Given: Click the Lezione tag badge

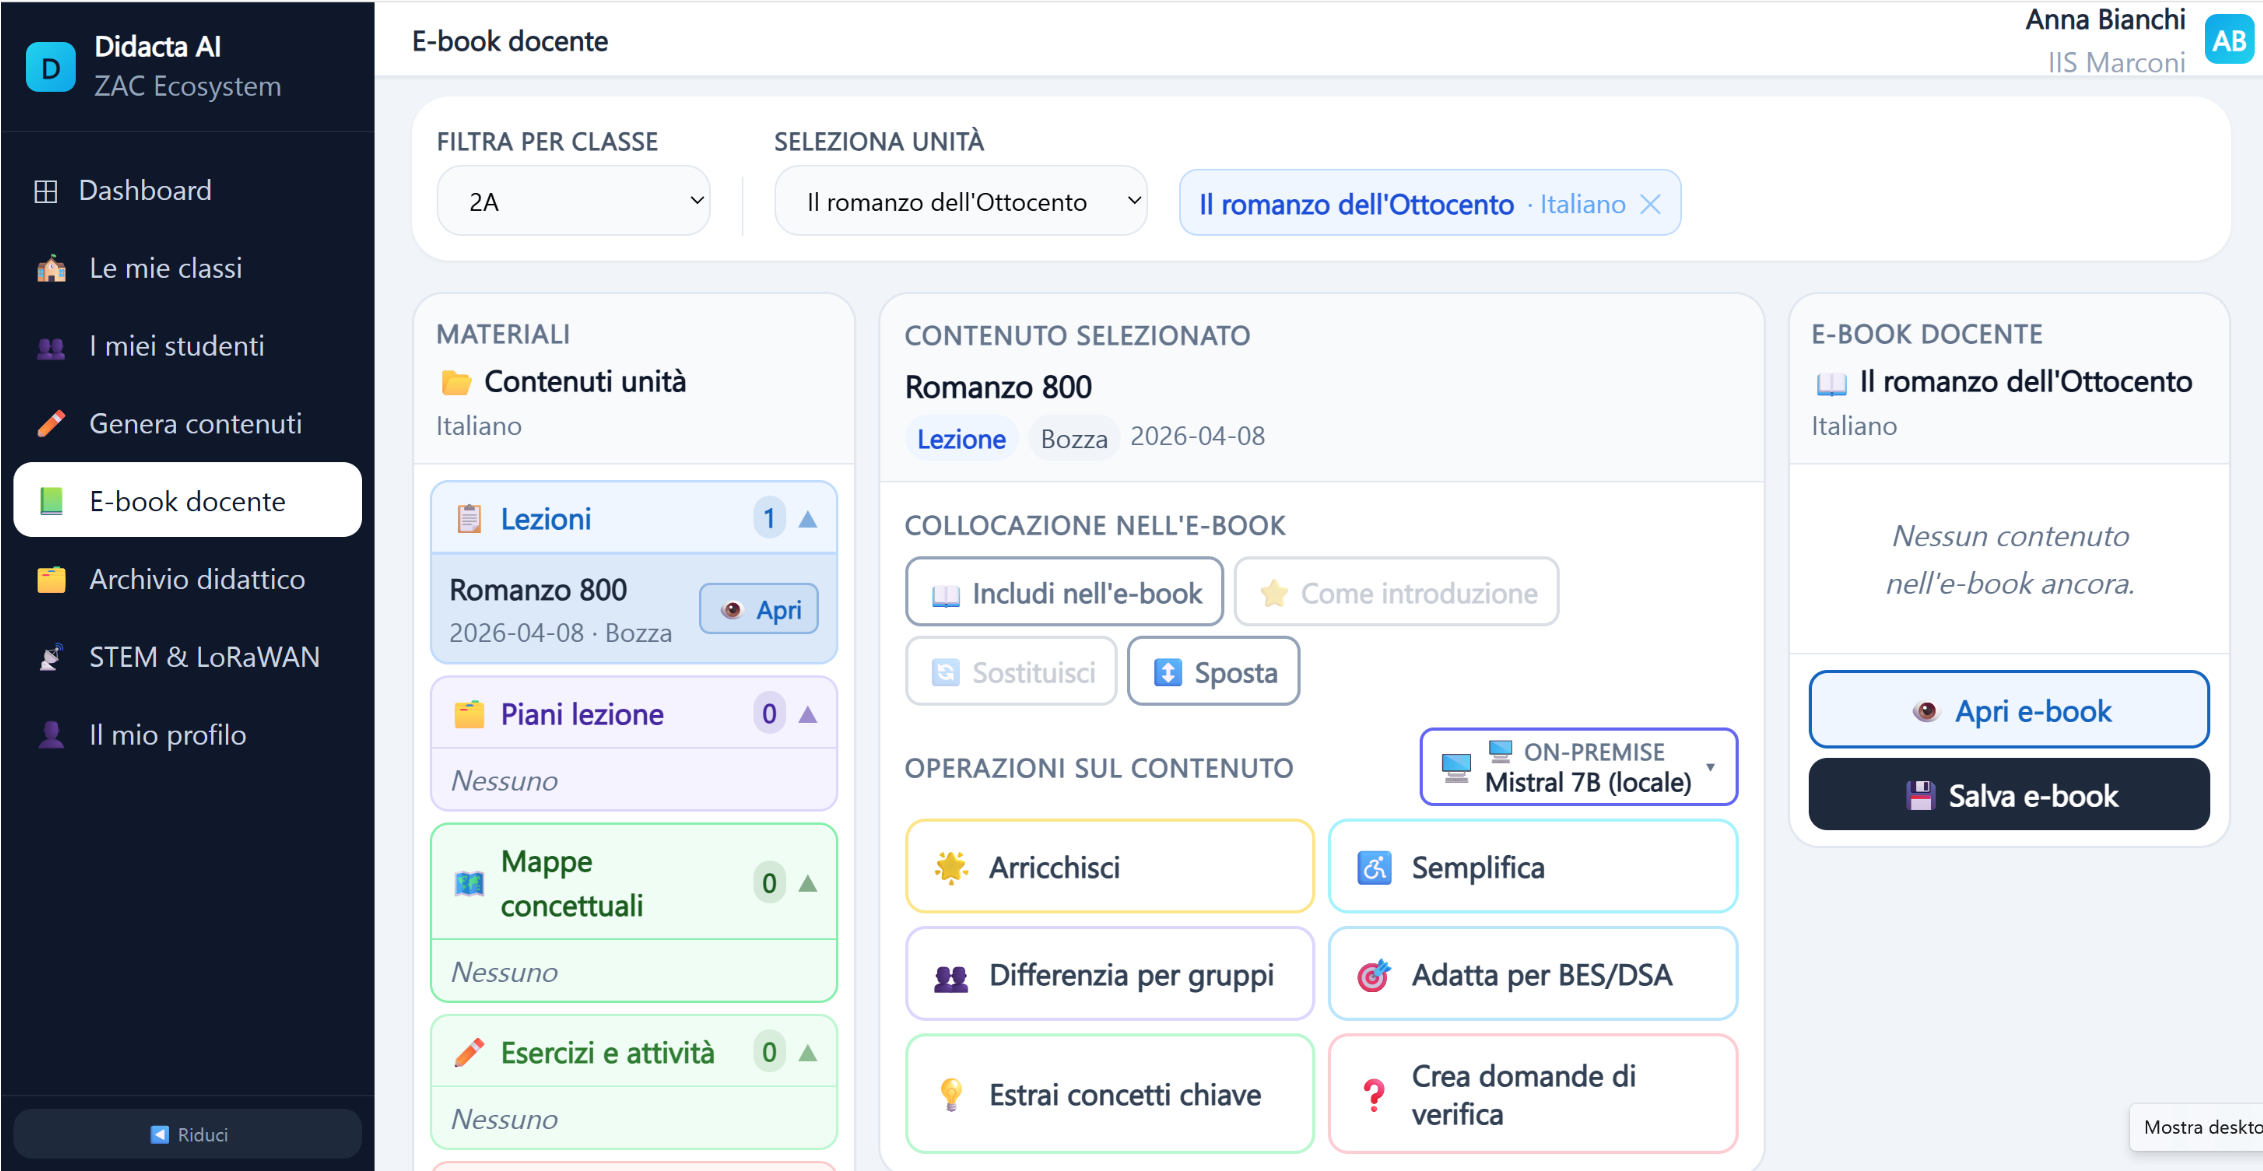Looking at the screenshot, I should pyautogui.click(x=961, y=439).
